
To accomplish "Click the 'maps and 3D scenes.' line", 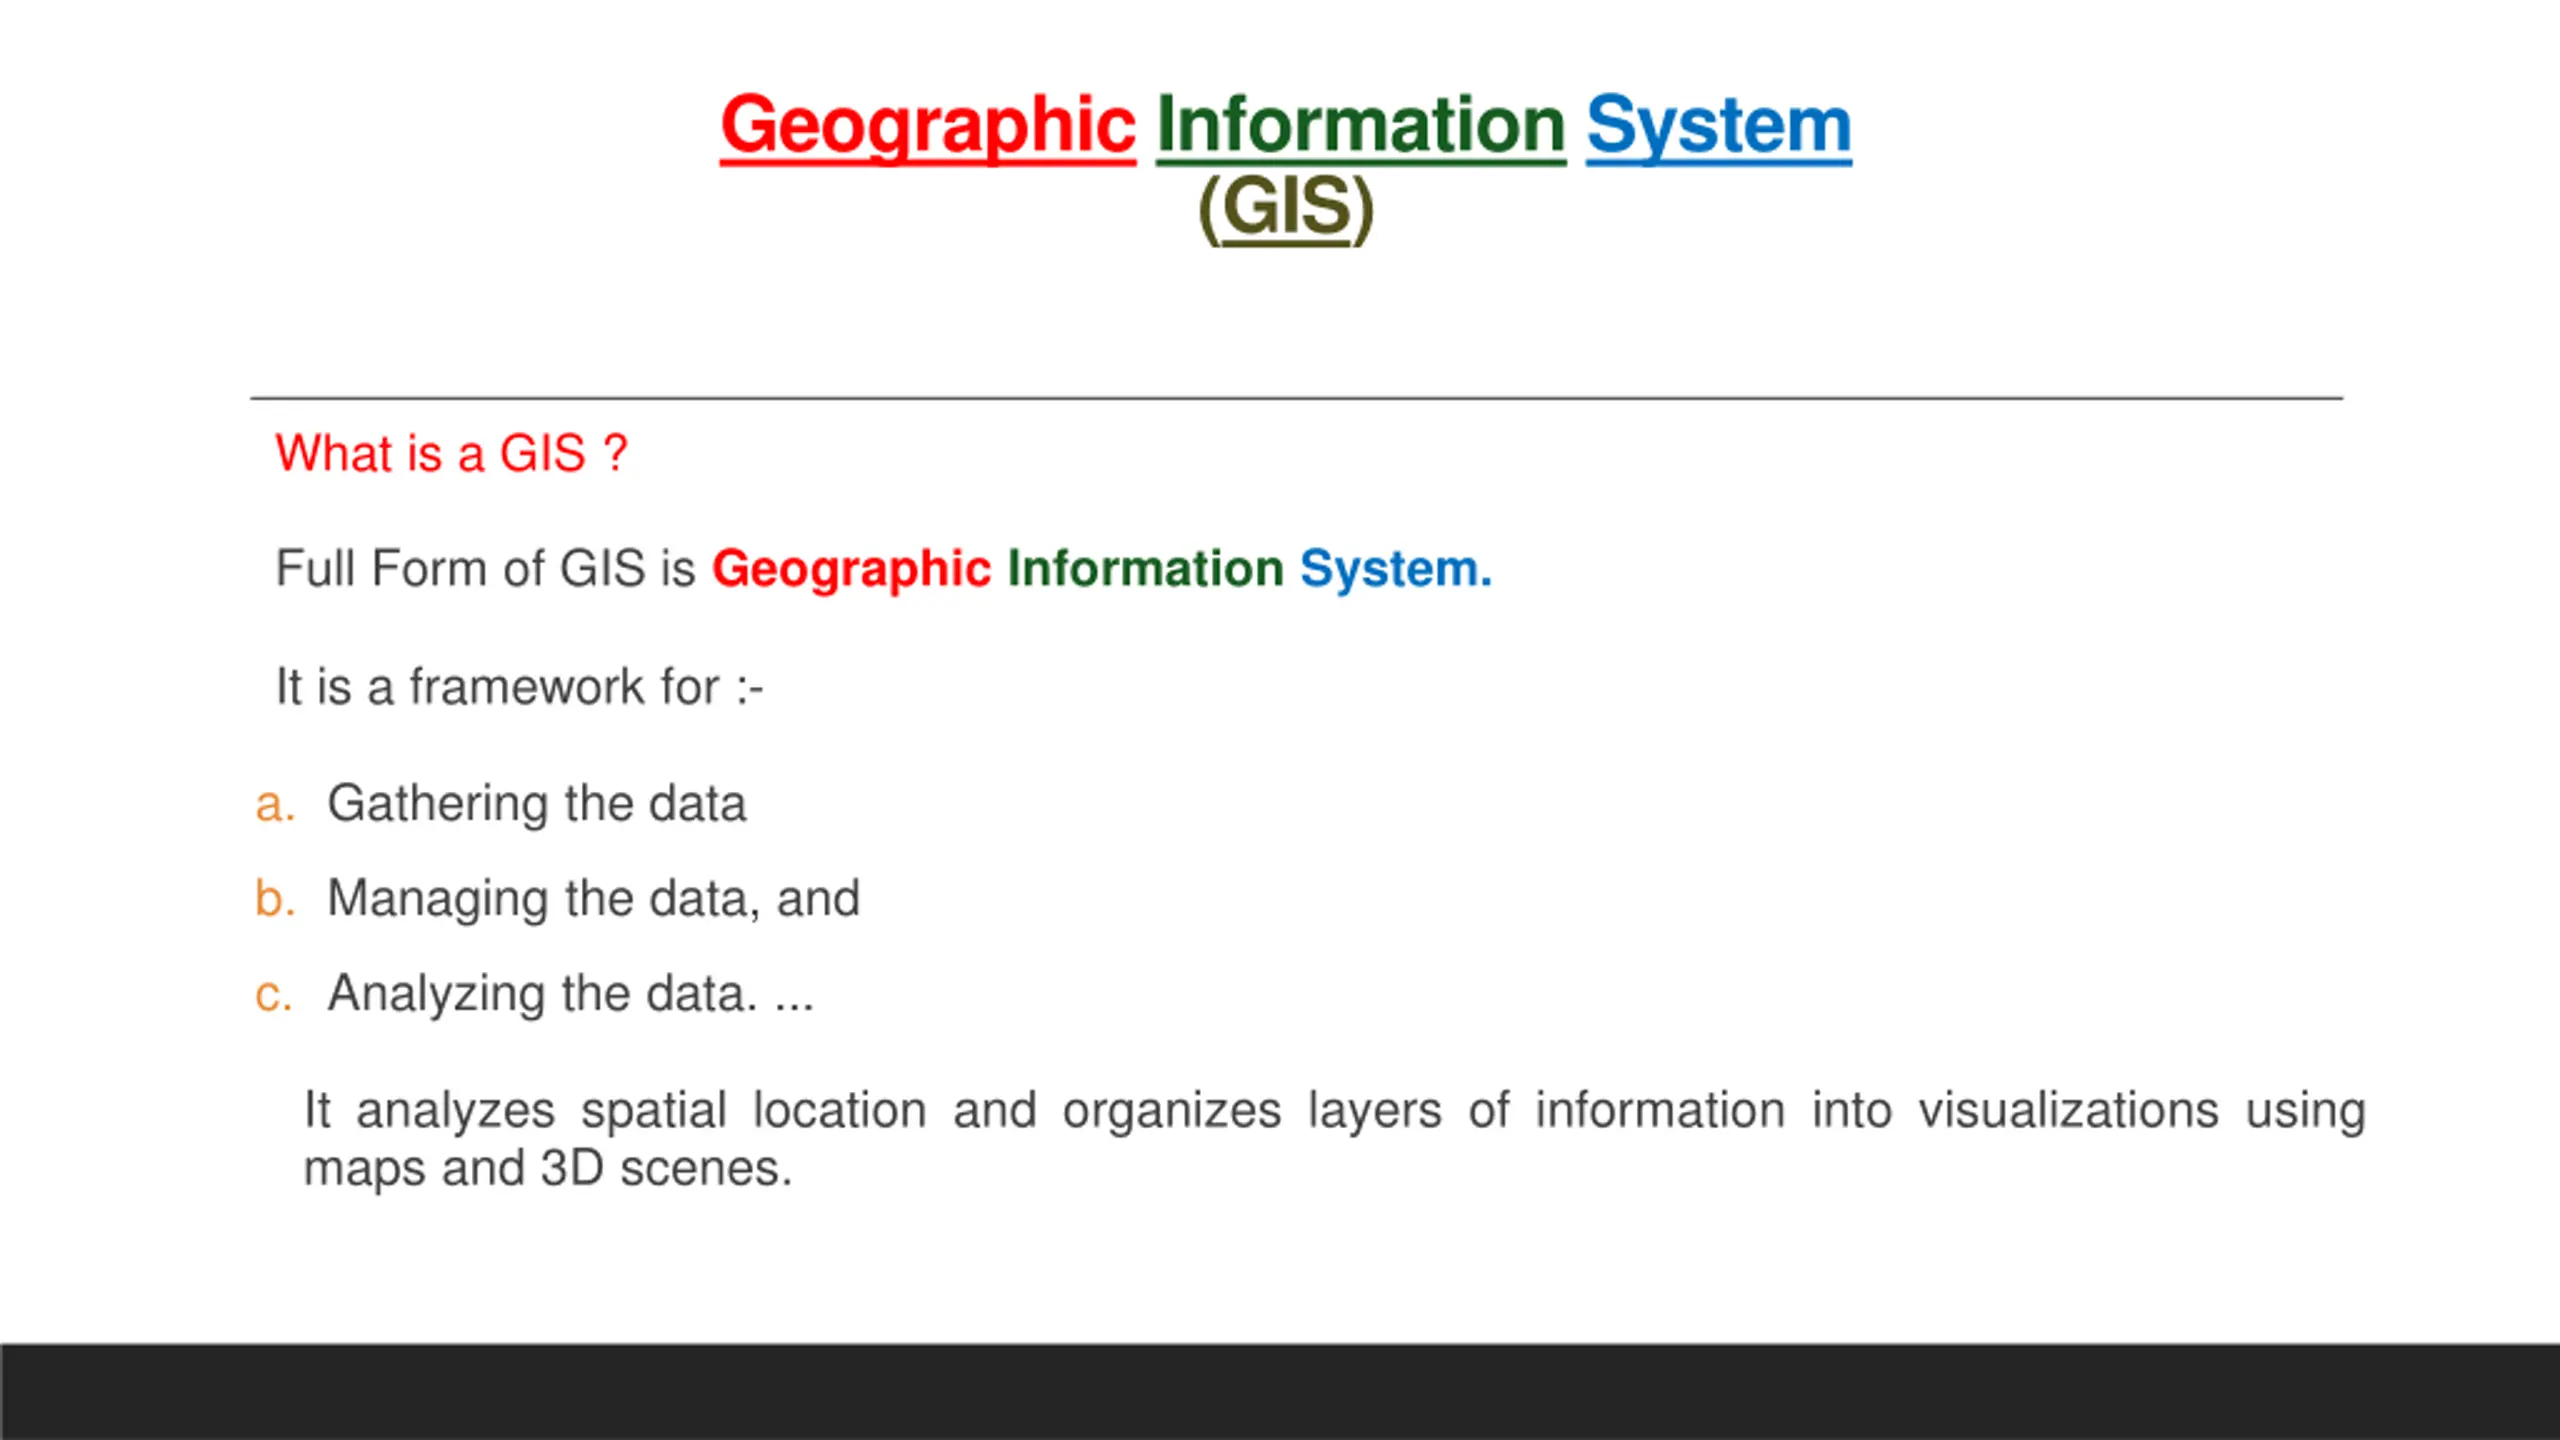I will tap(548, 1169).
